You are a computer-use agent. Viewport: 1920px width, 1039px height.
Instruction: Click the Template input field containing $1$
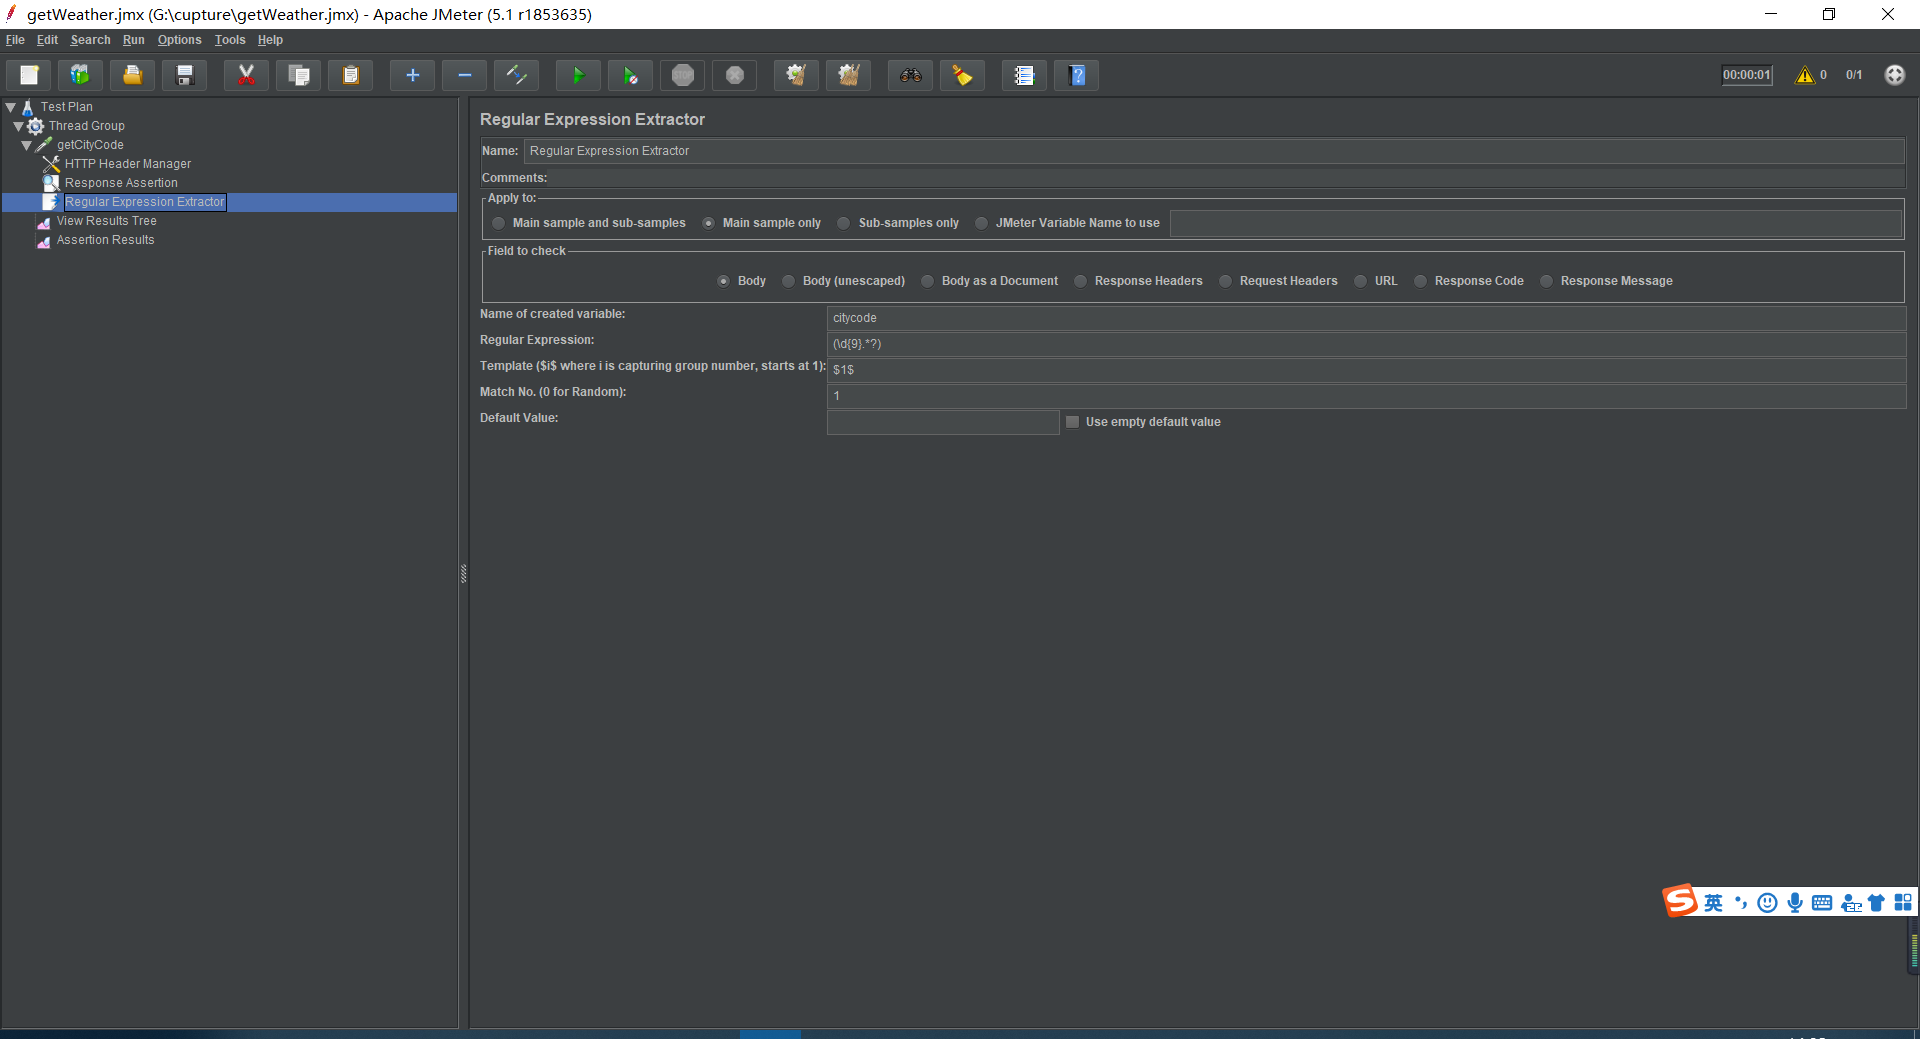[x=1366, y=370]
